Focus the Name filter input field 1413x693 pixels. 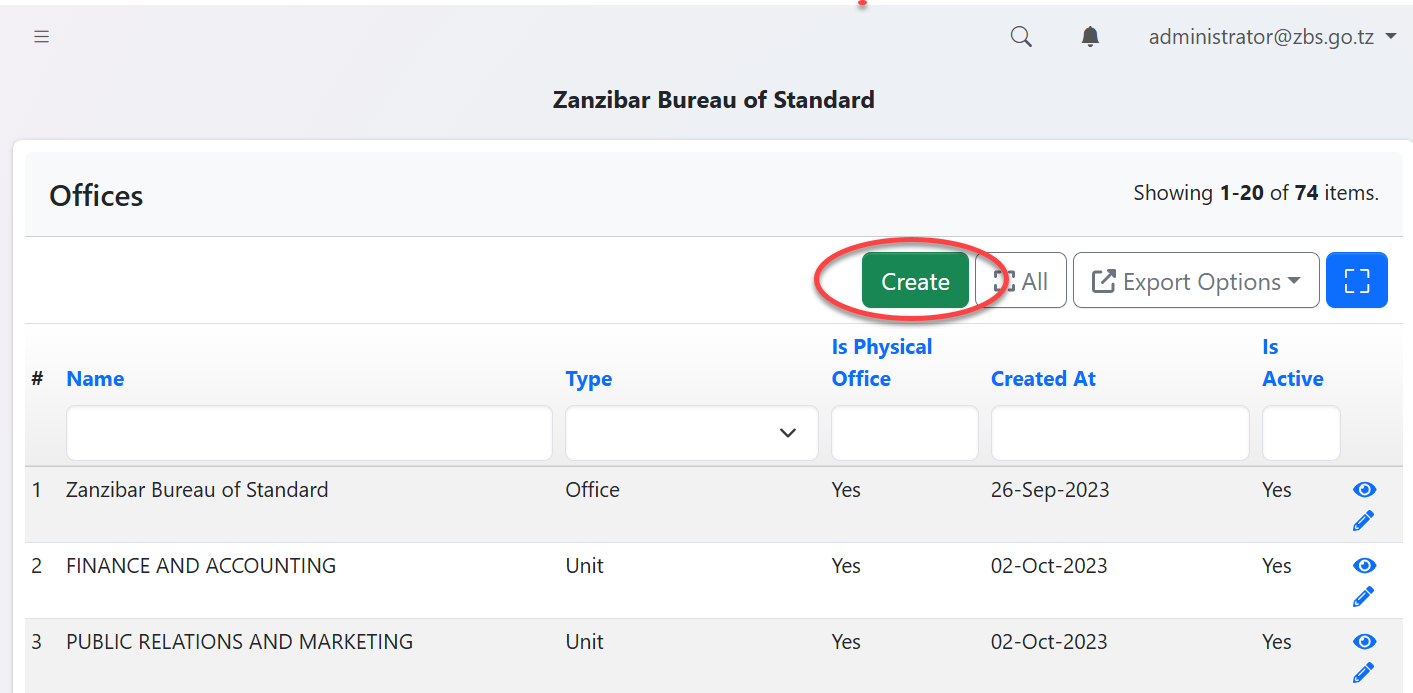309,433
